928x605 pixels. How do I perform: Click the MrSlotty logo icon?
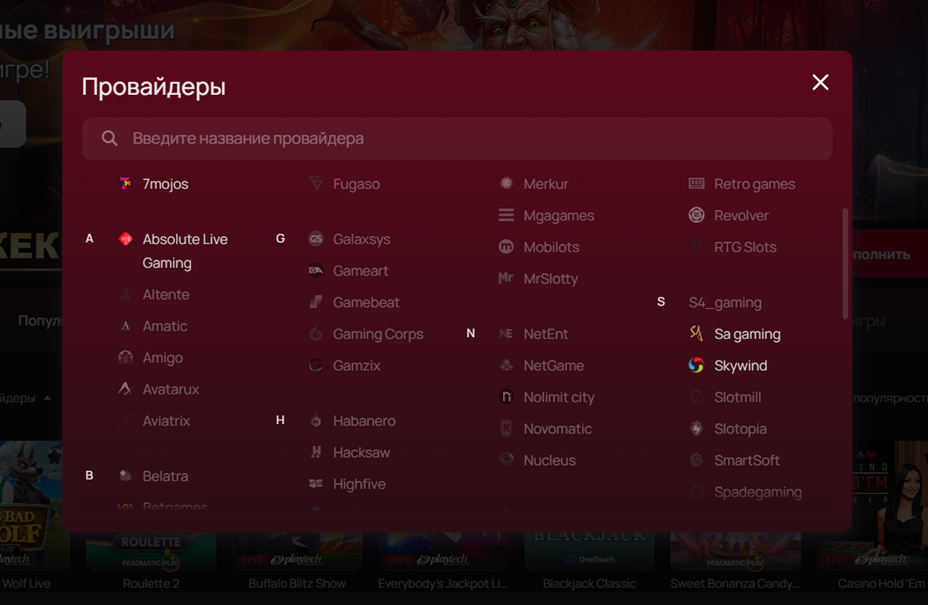click(506, 278)
